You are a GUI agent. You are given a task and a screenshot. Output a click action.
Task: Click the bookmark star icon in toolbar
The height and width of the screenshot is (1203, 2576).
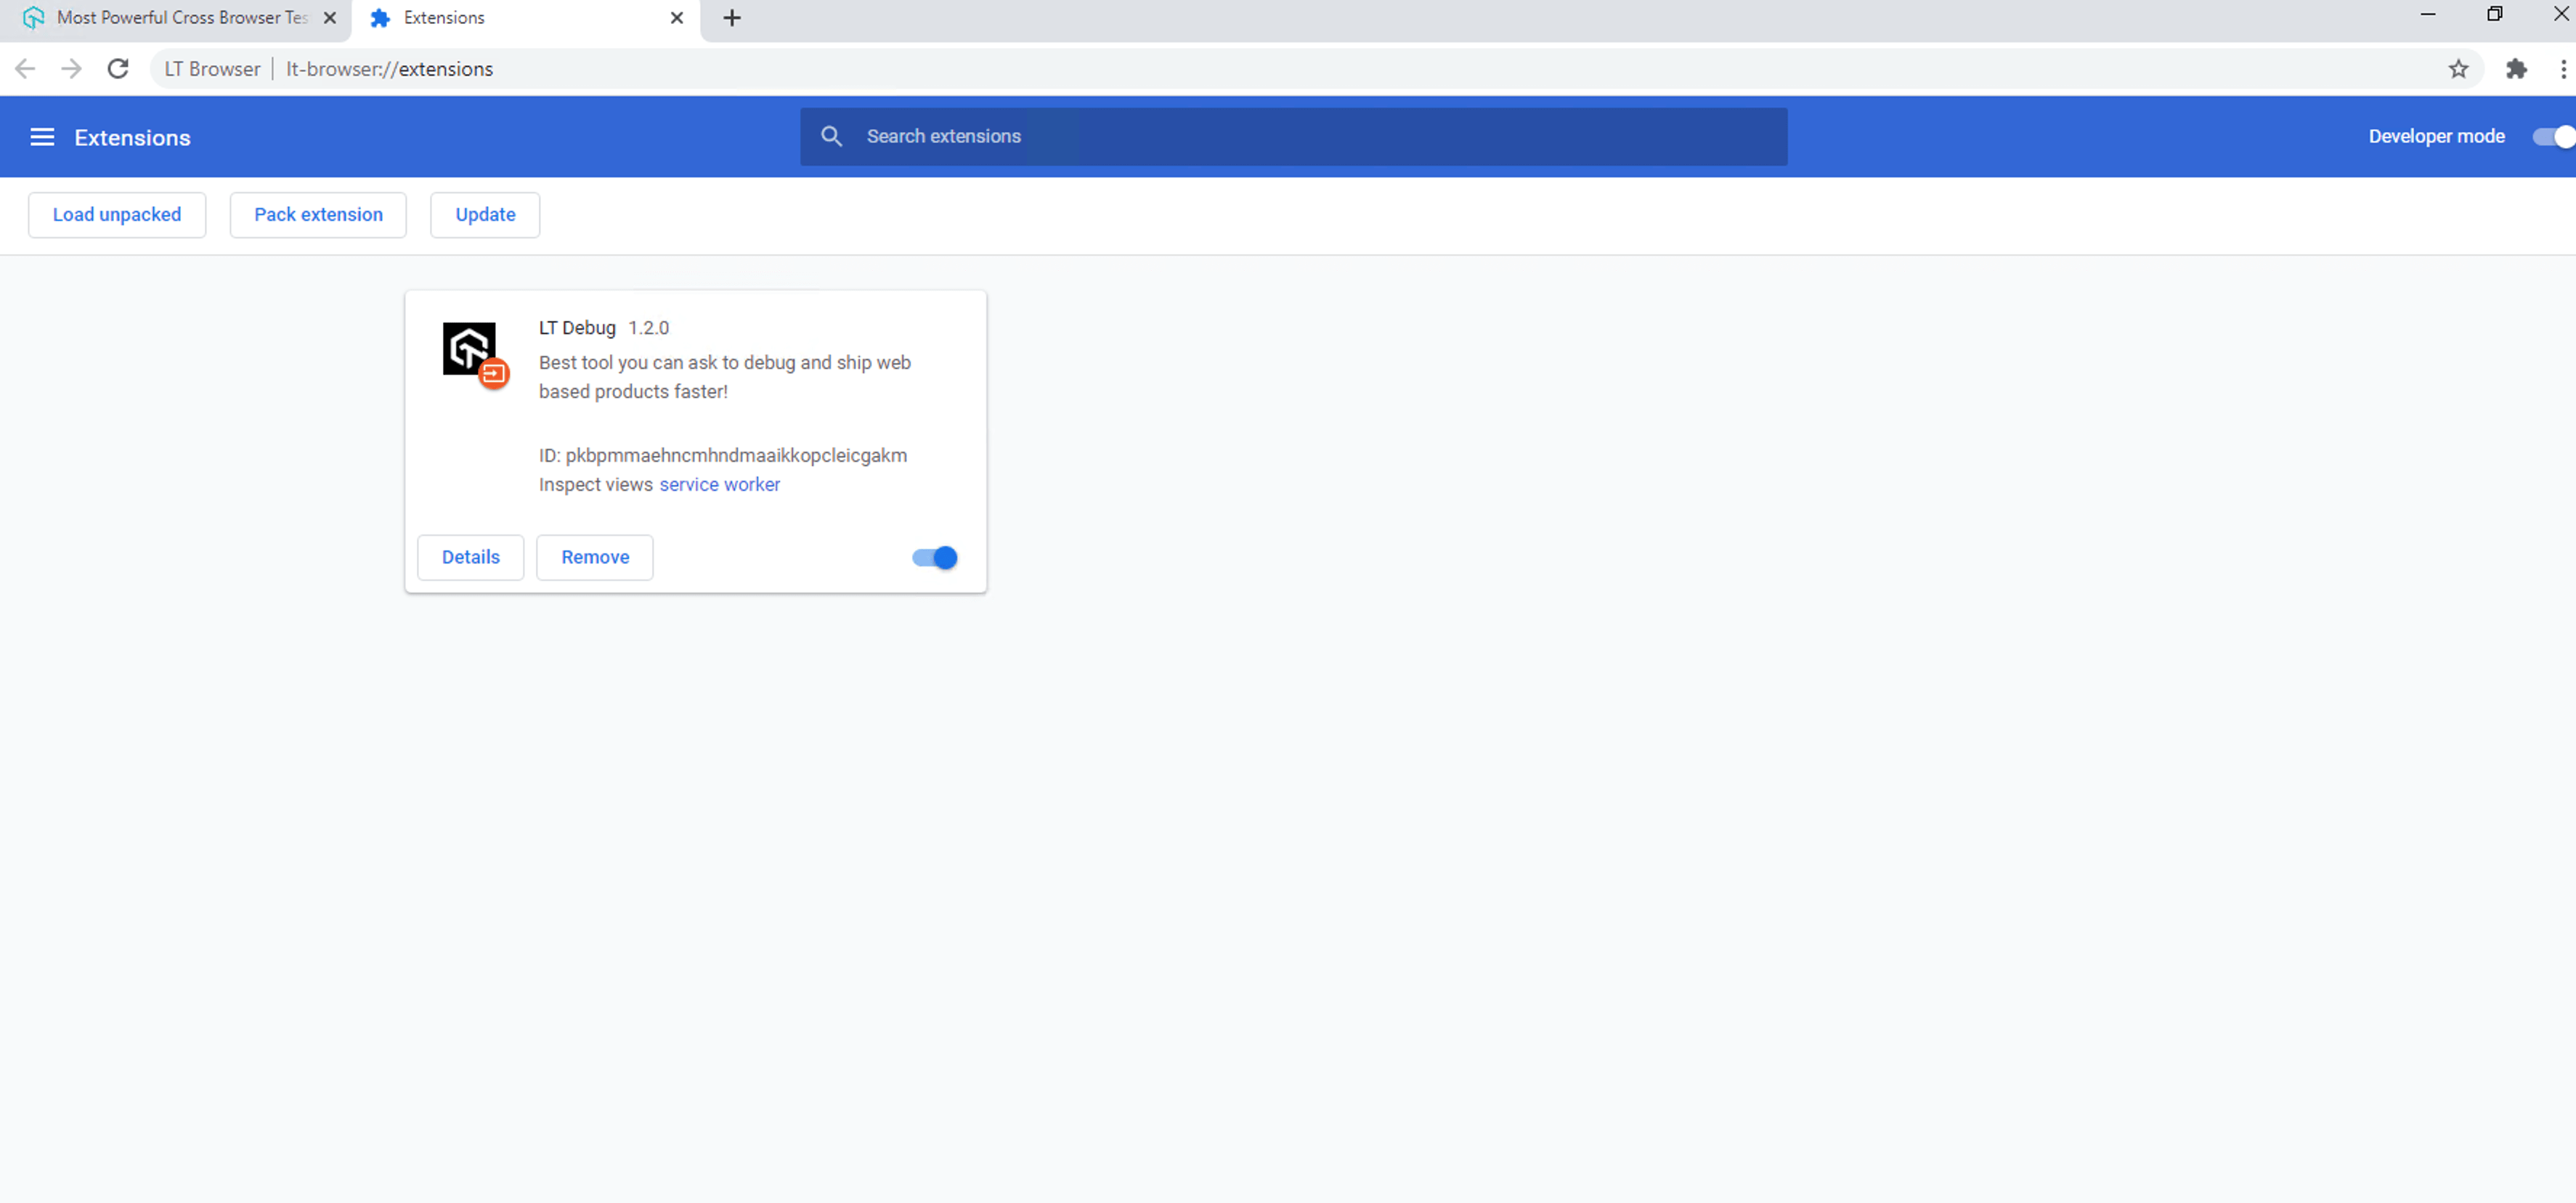2456,69
